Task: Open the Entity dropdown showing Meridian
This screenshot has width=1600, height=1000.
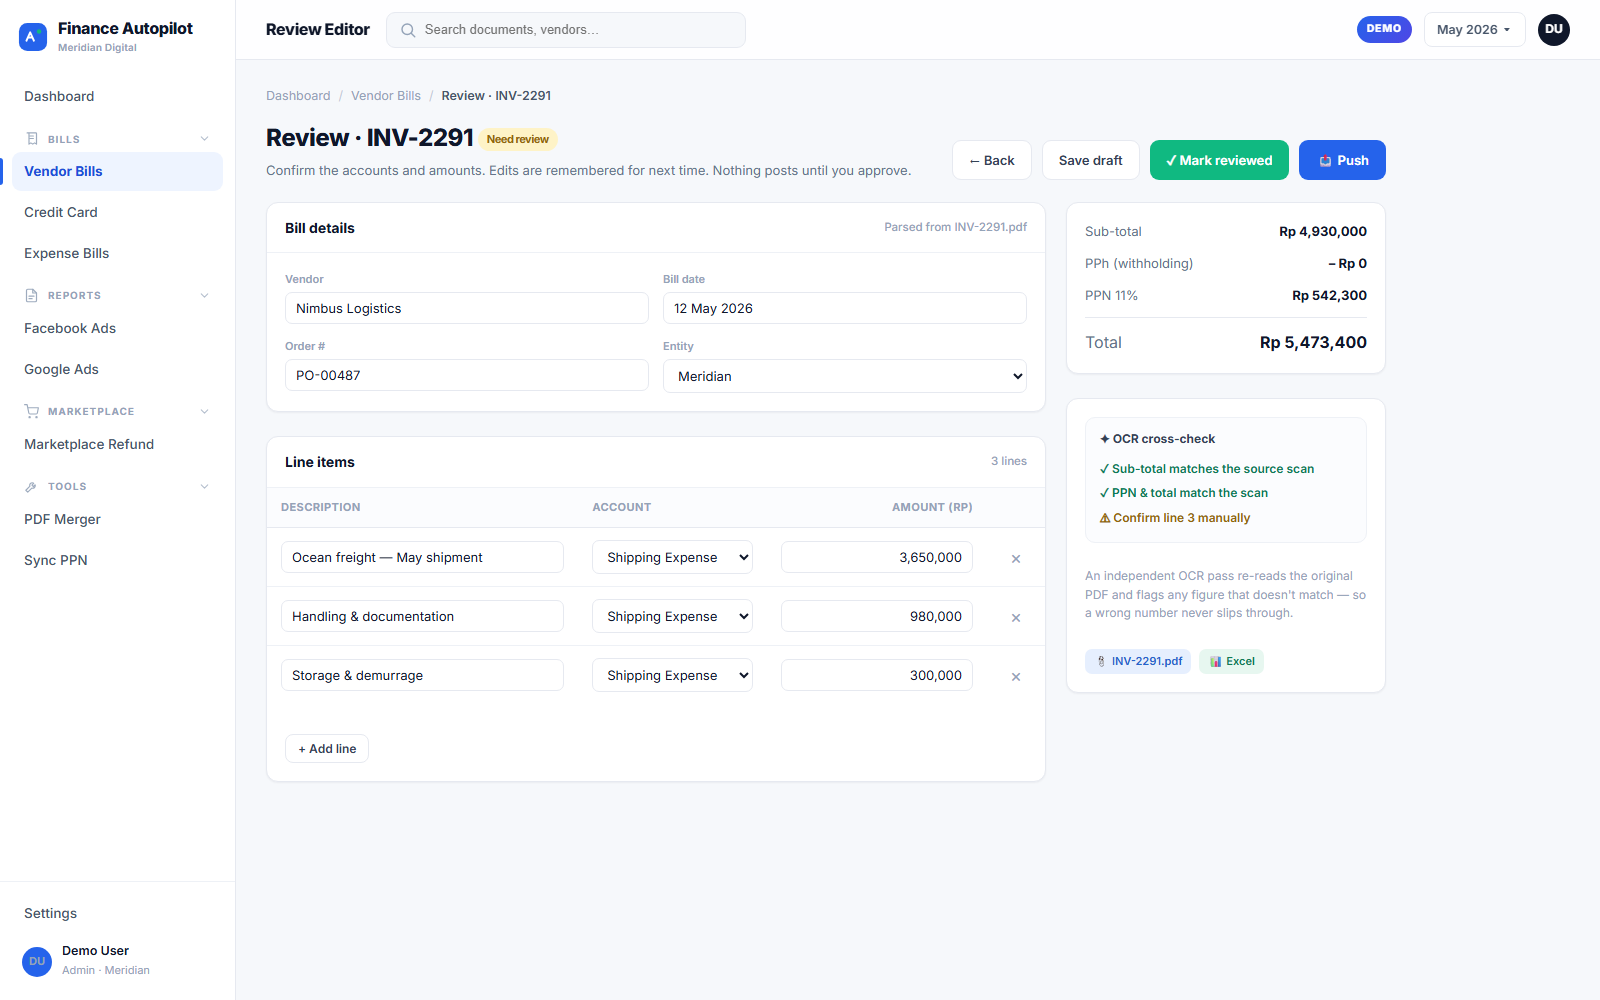Action: [x=845, y=376]
